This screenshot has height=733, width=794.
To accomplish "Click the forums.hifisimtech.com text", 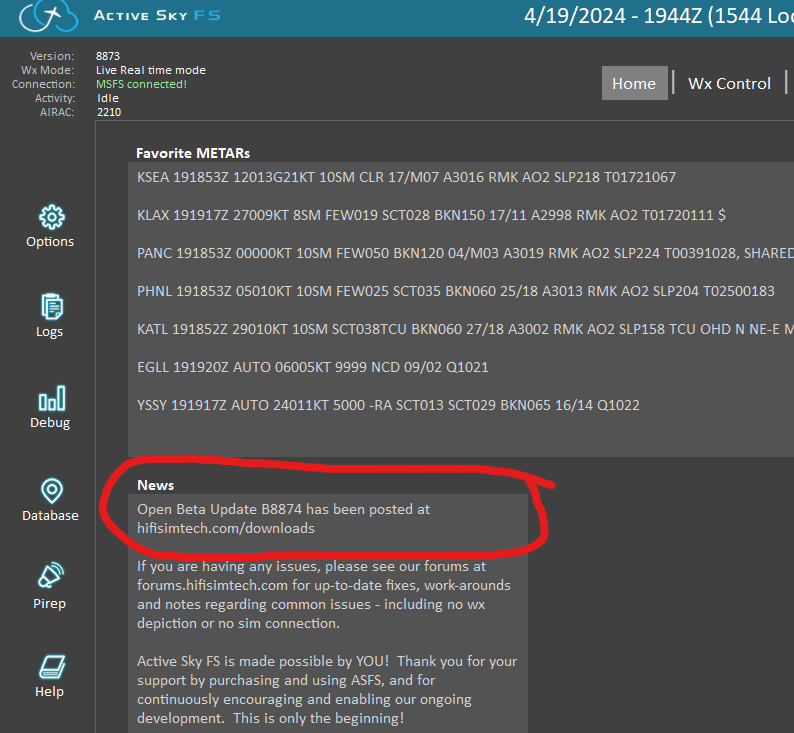I will (212, 585).
